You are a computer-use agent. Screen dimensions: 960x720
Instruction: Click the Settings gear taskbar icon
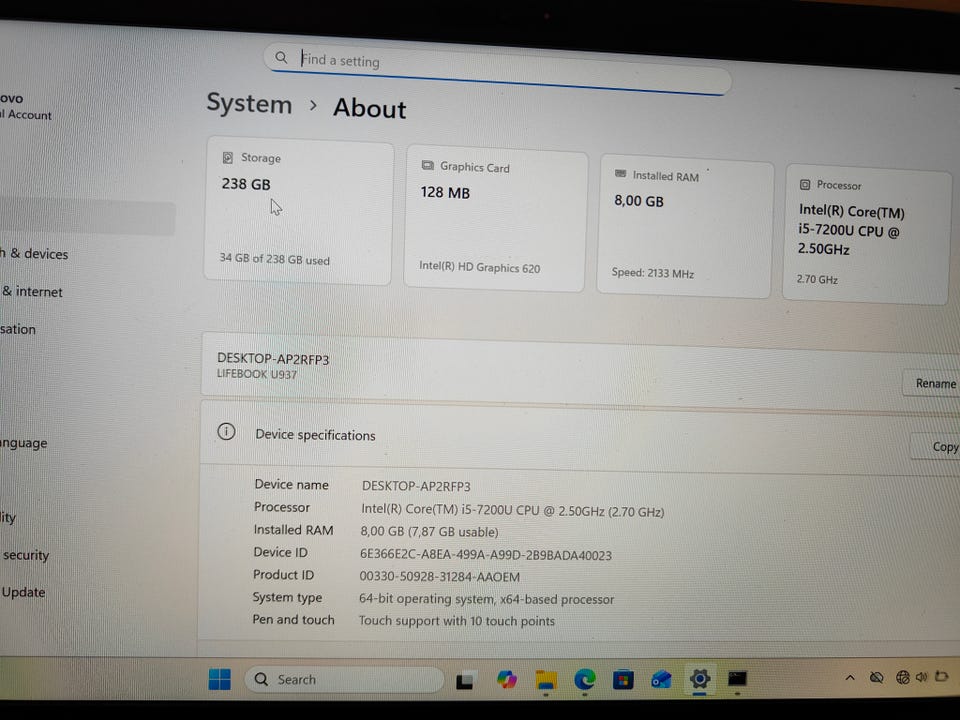[700, 678]
